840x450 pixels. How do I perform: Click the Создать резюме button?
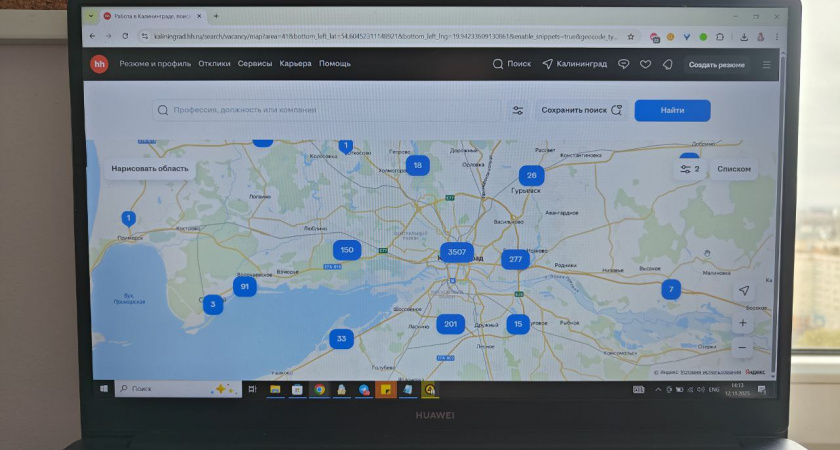click(716, 65)
